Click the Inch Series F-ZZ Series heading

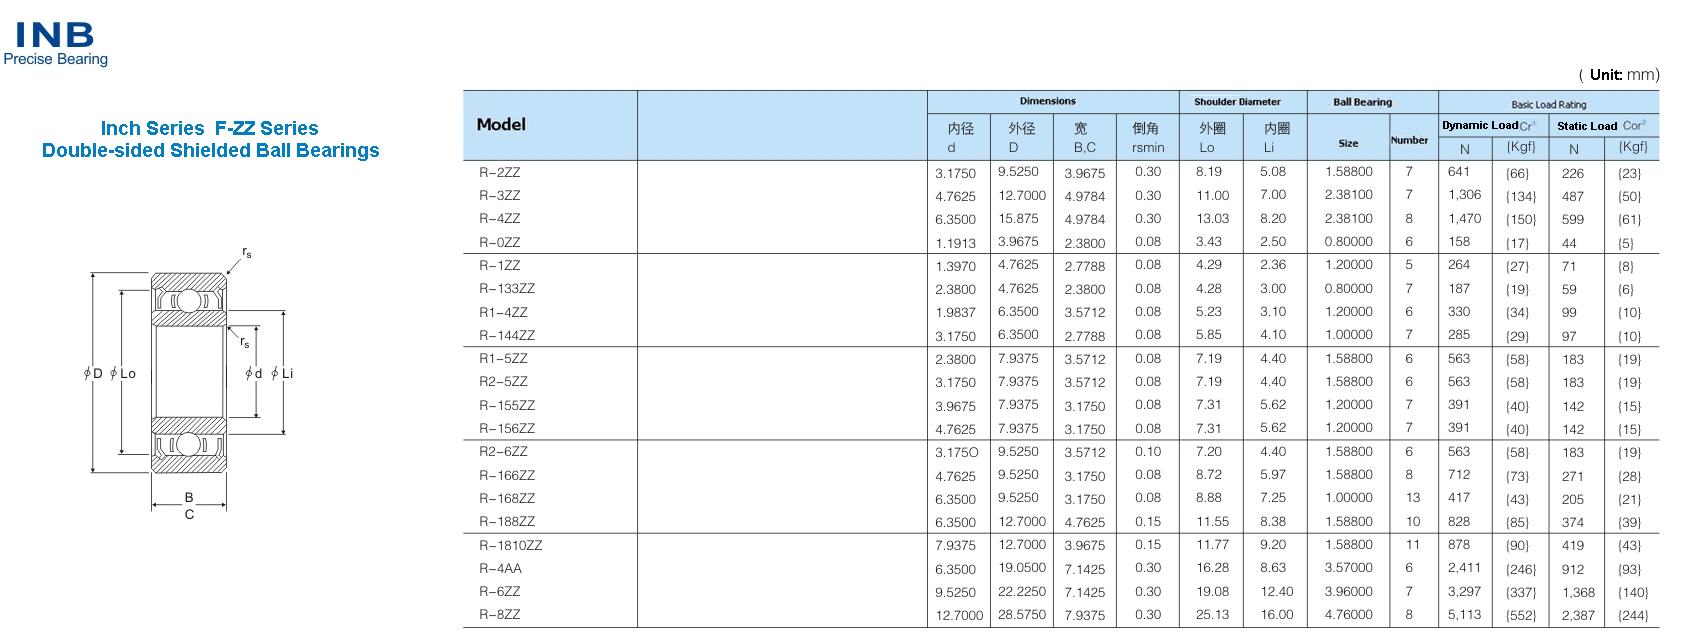pos(210,128)
